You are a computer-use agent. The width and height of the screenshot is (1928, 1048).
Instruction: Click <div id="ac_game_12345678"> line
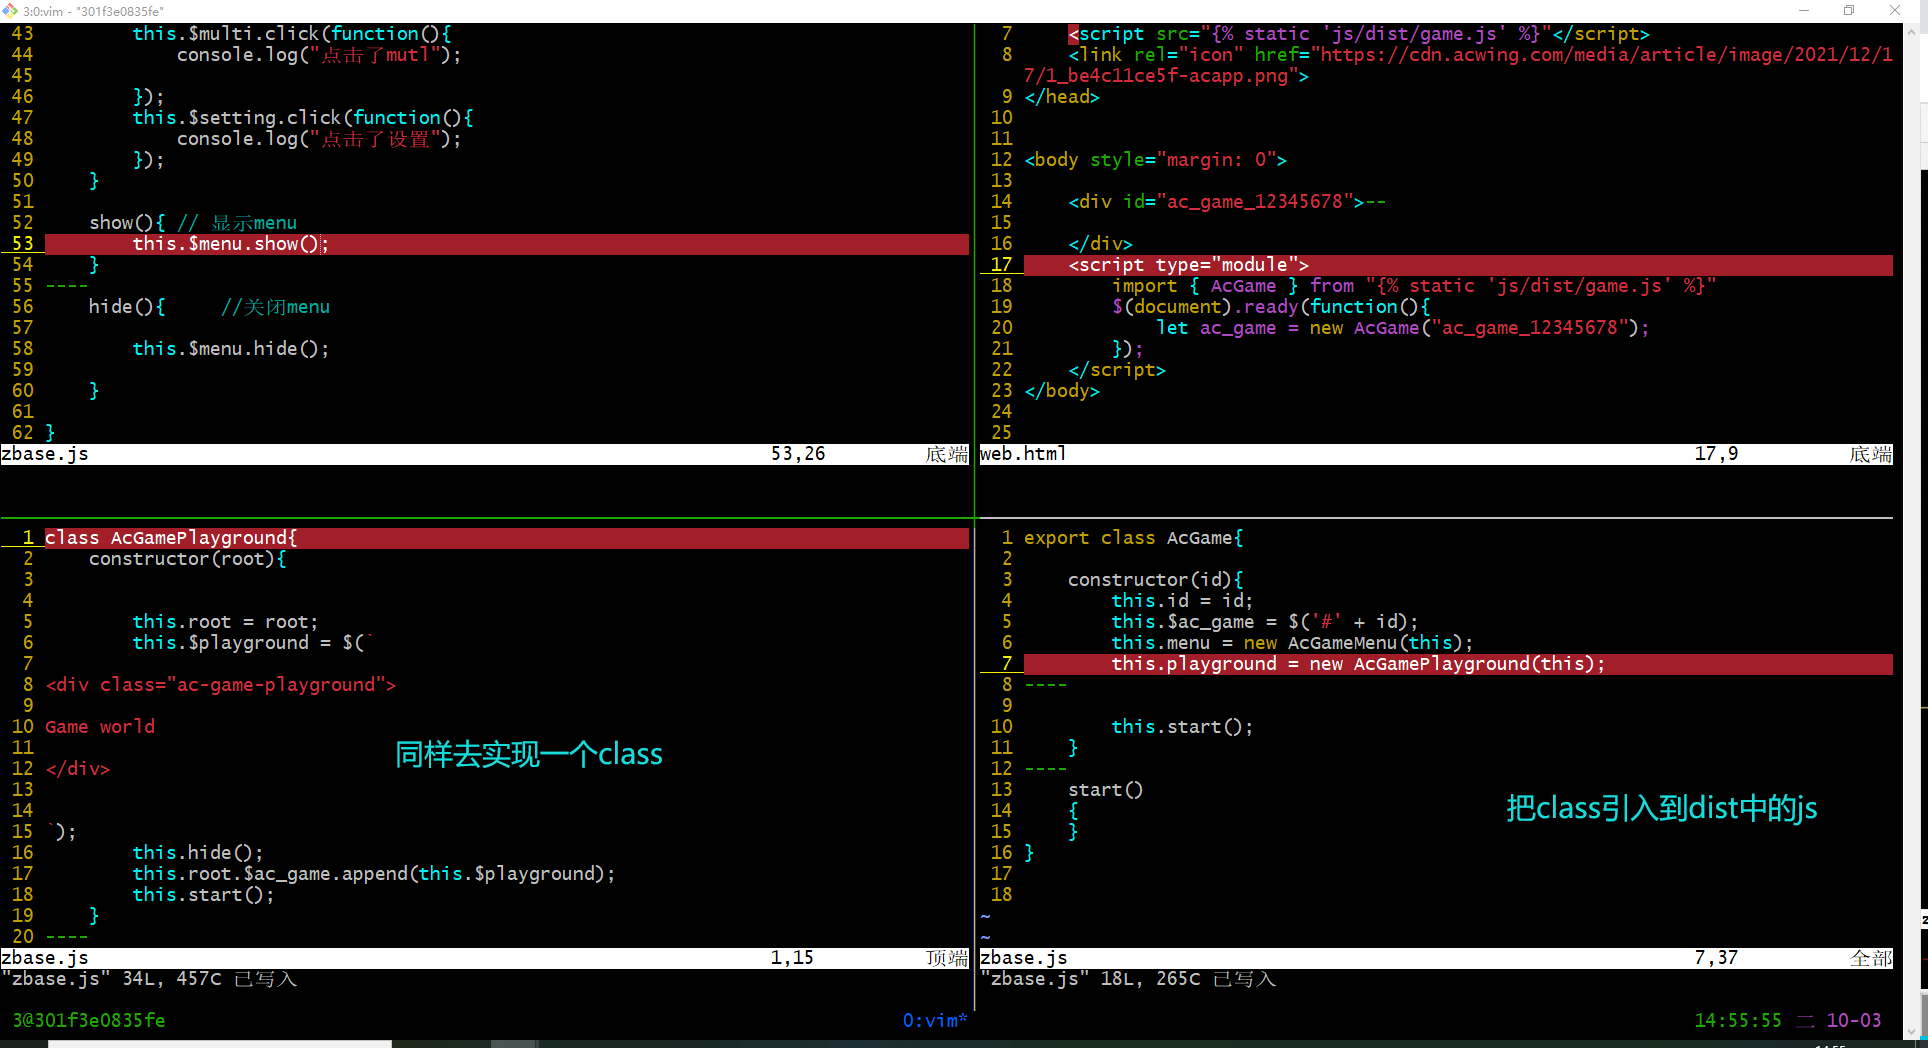tap(1227, 202)
